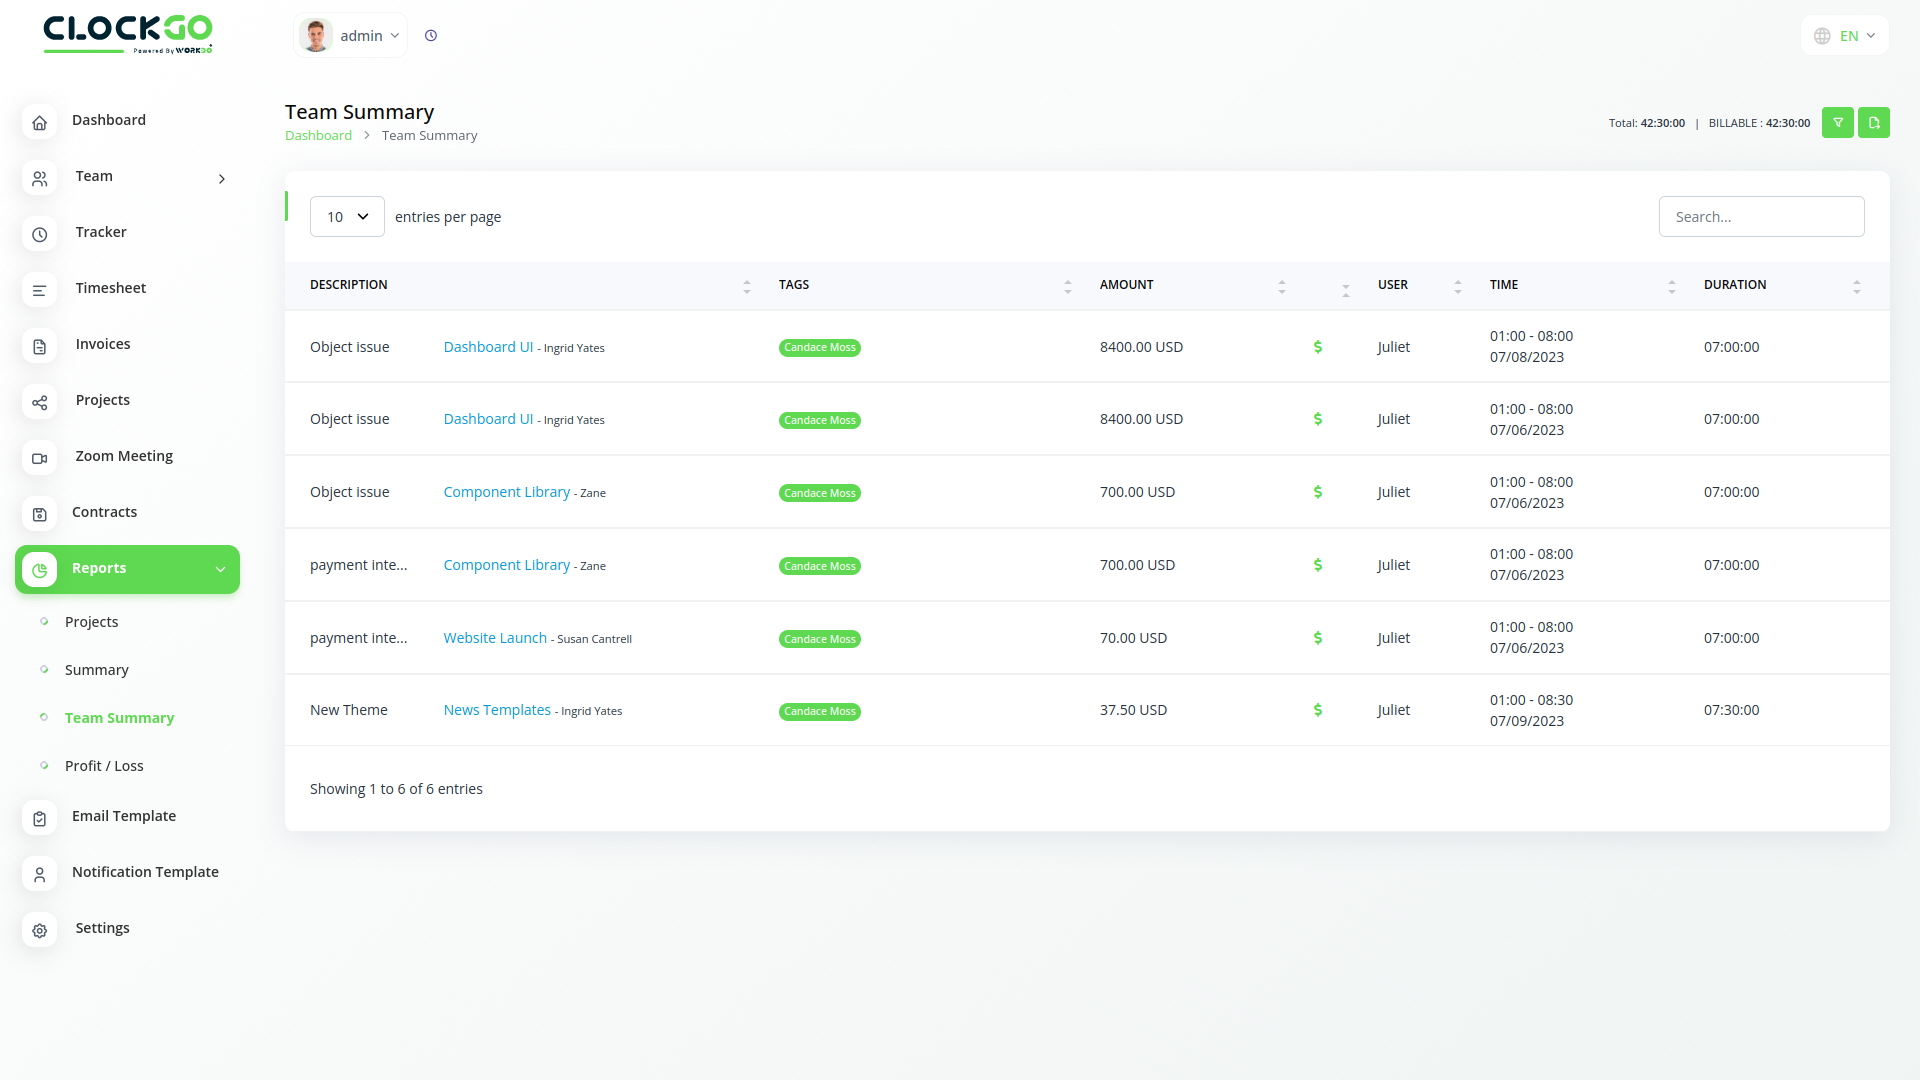Open the entries per page dropdown
Screen dimensions: 1920x1080
click(x=347, y=217)
